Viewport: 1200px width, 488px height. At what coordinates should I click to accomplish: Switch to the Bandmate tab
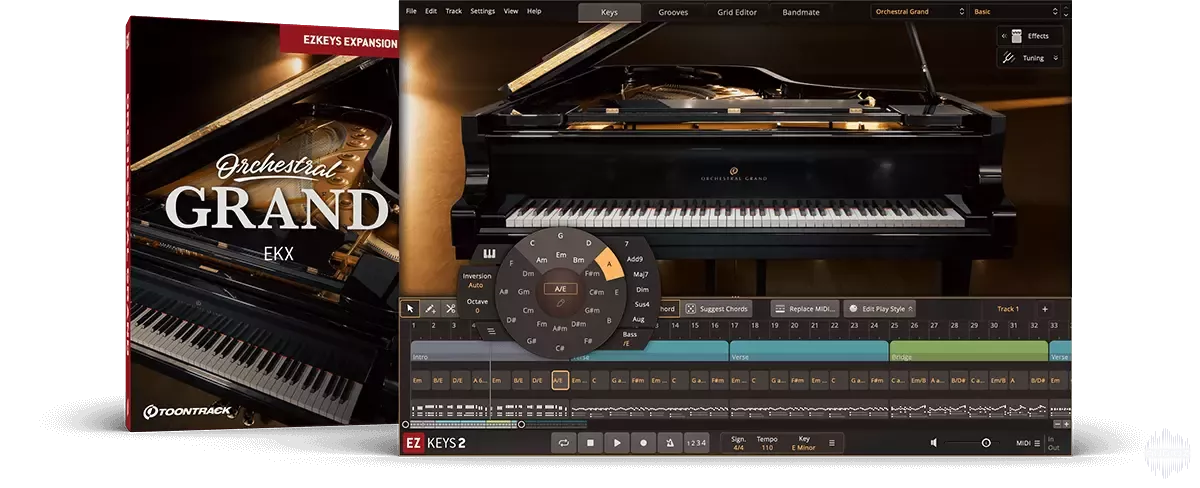800,12
